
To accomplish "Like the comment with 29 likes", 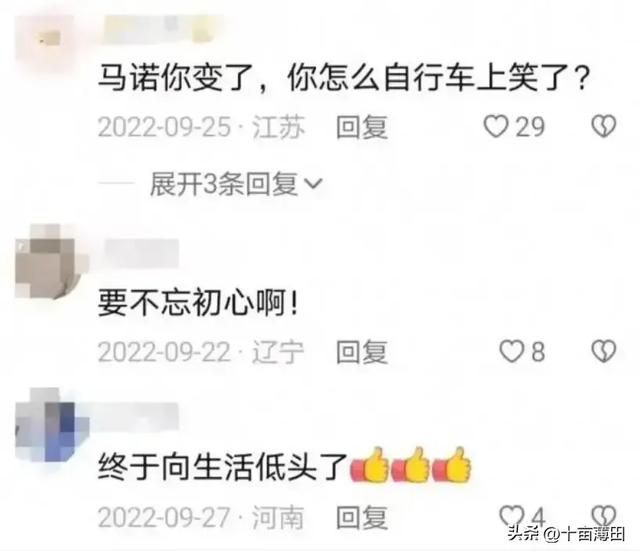I will [496, 127].
